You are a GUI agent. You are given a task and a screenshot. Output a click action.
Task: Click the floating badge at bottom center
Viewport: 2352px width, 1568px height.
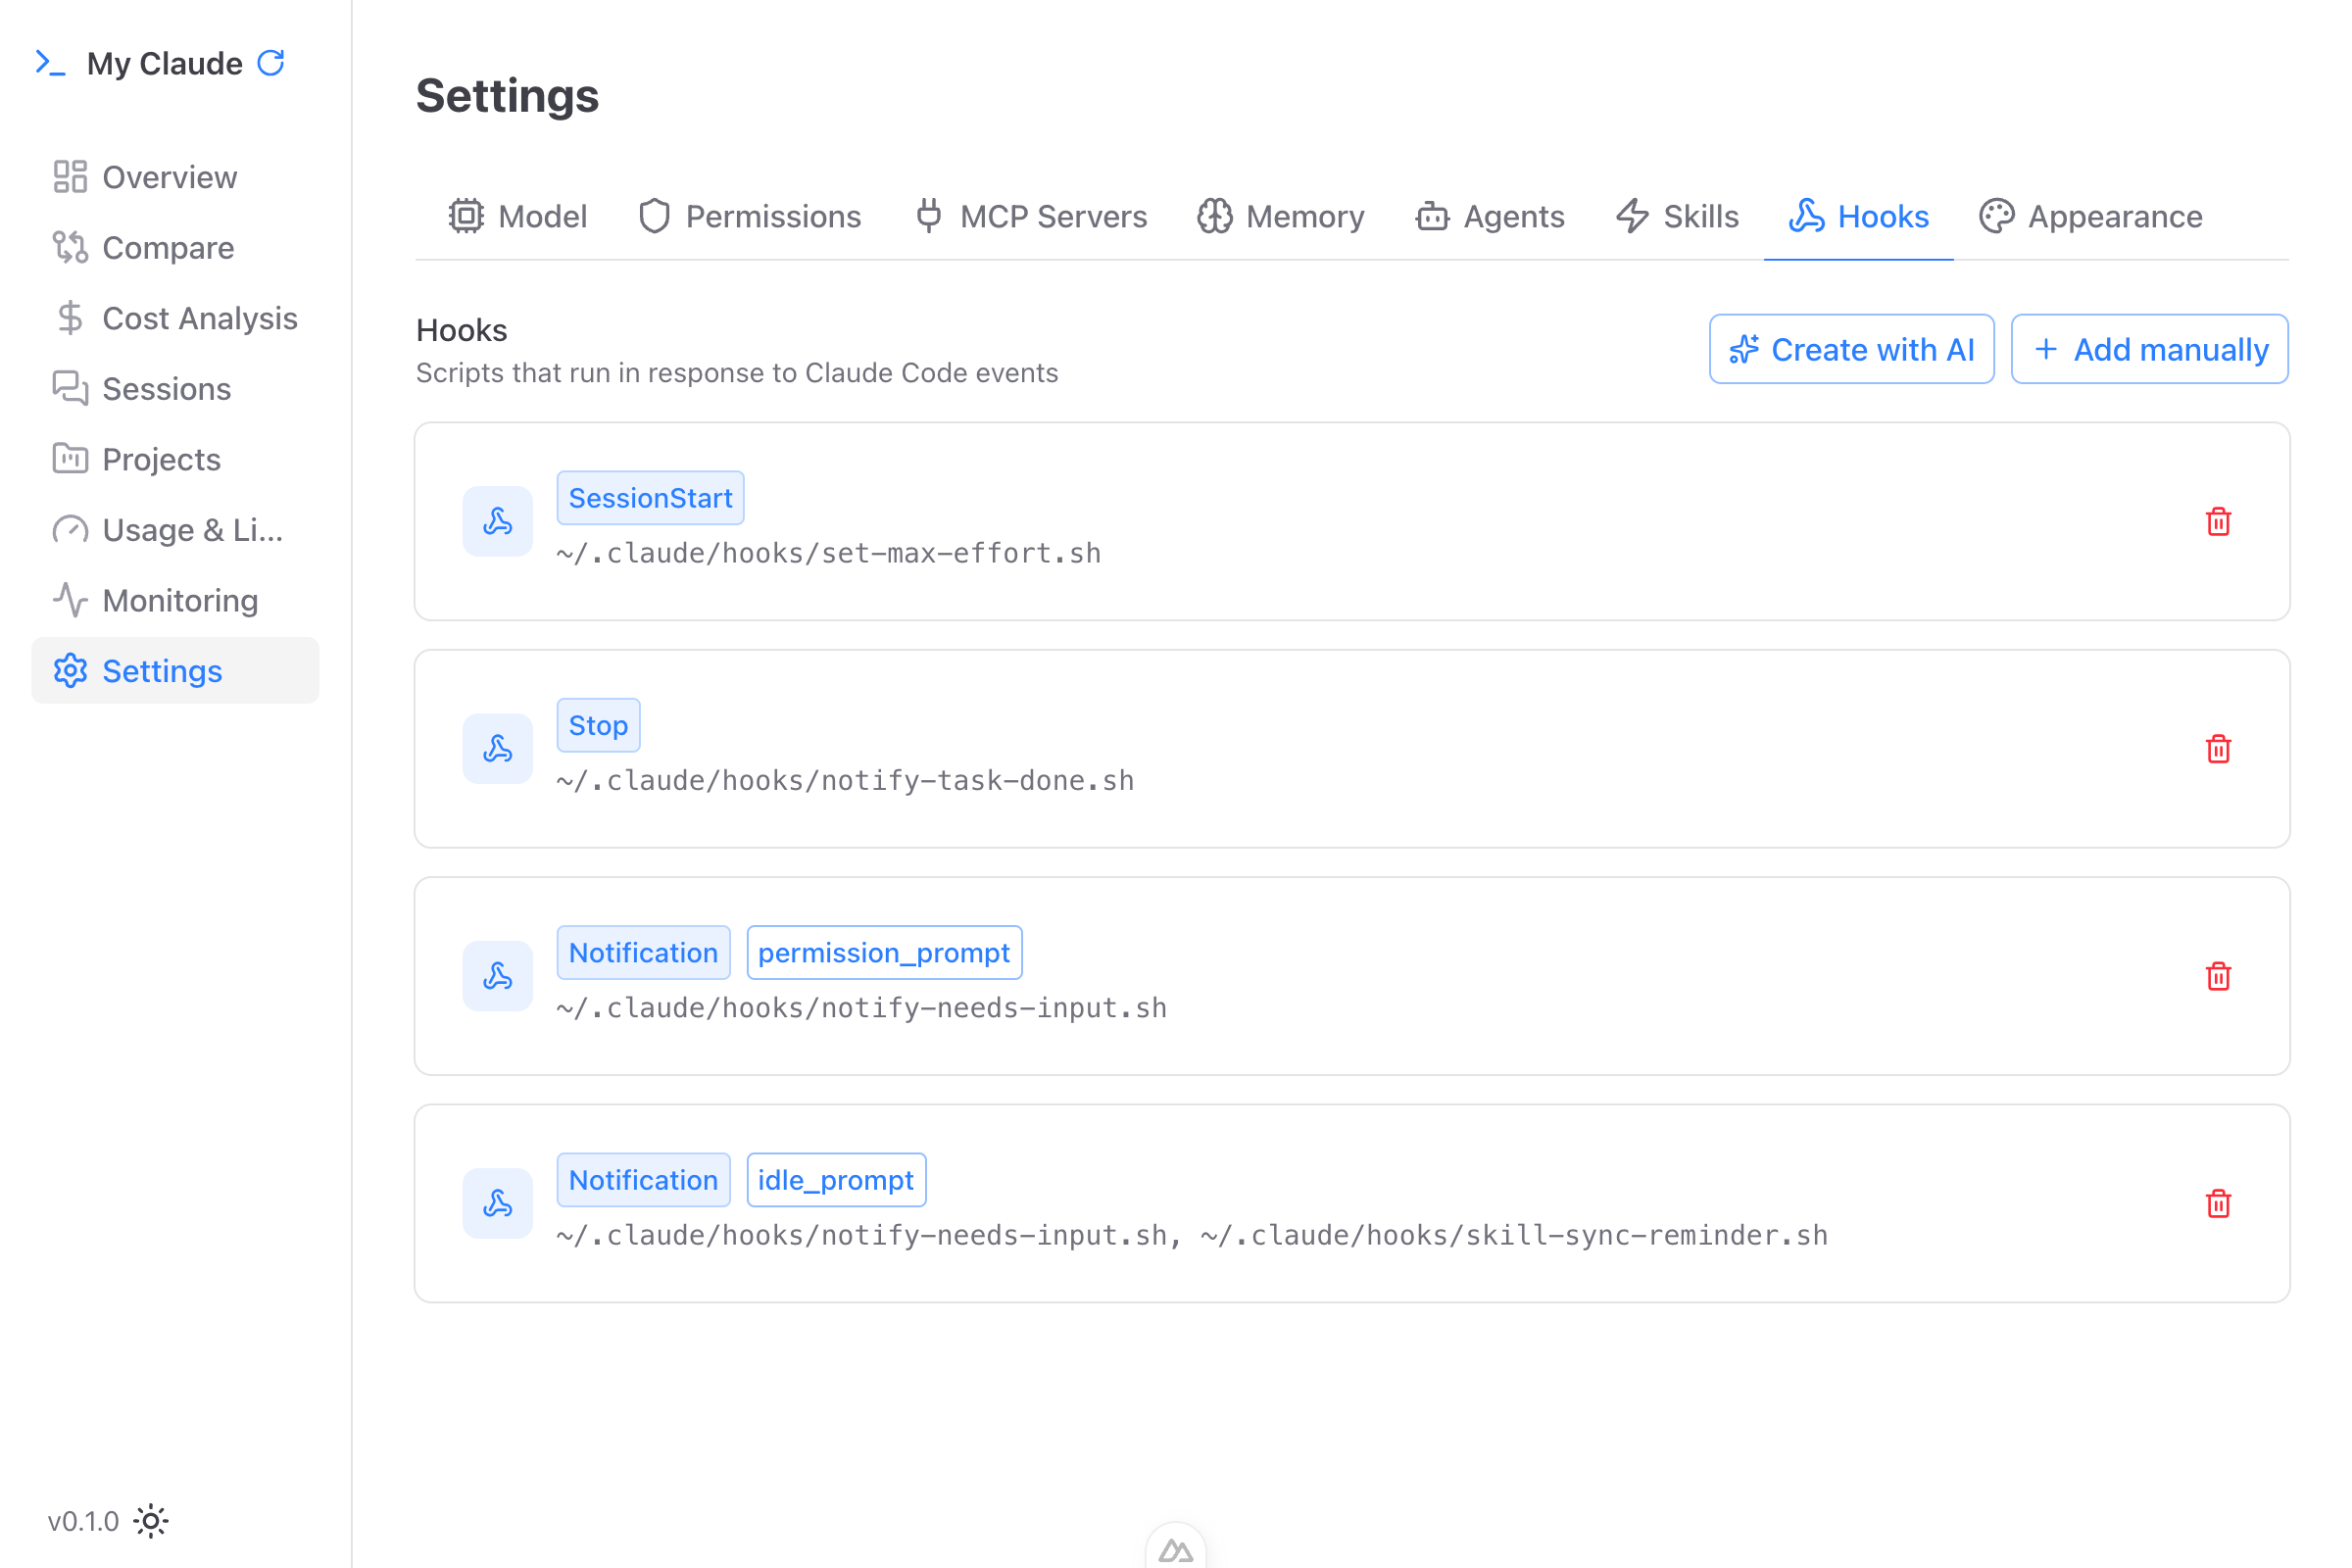1176,1547
